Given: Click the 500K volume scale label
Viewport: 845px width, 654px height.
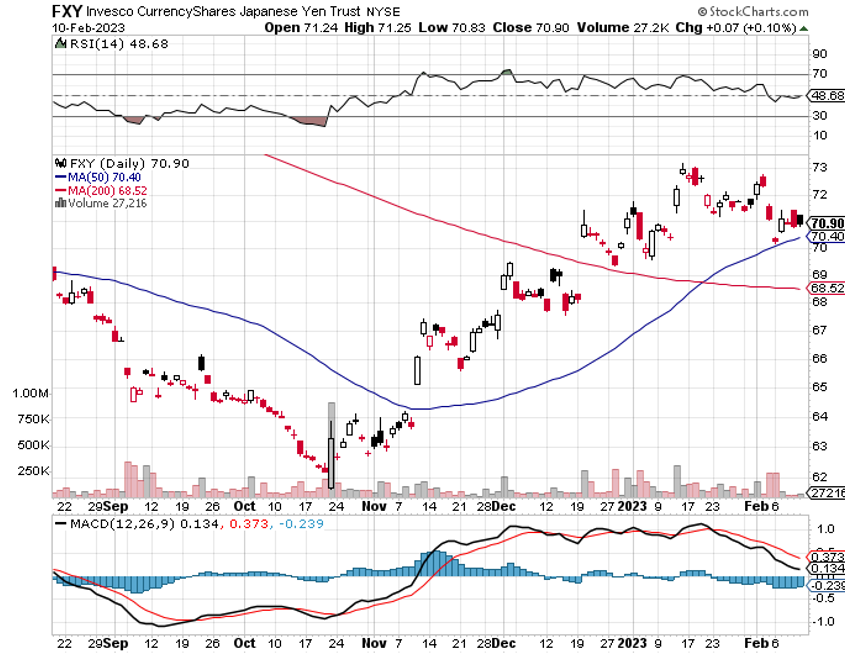Looking at the screenshot, I should tap(33, 445).
